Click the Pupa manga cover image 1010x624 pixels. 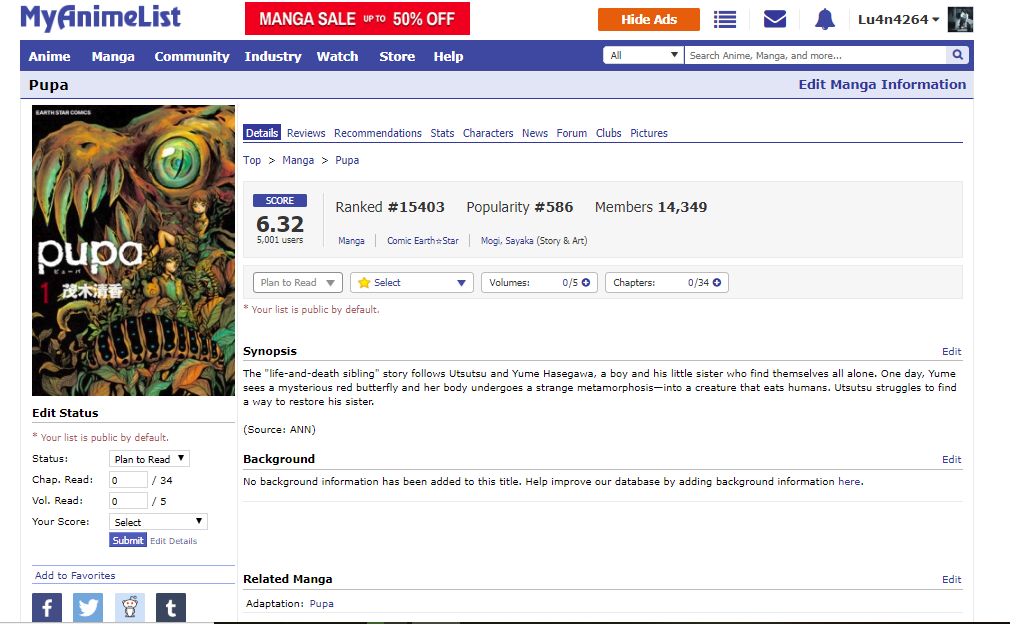133,250
